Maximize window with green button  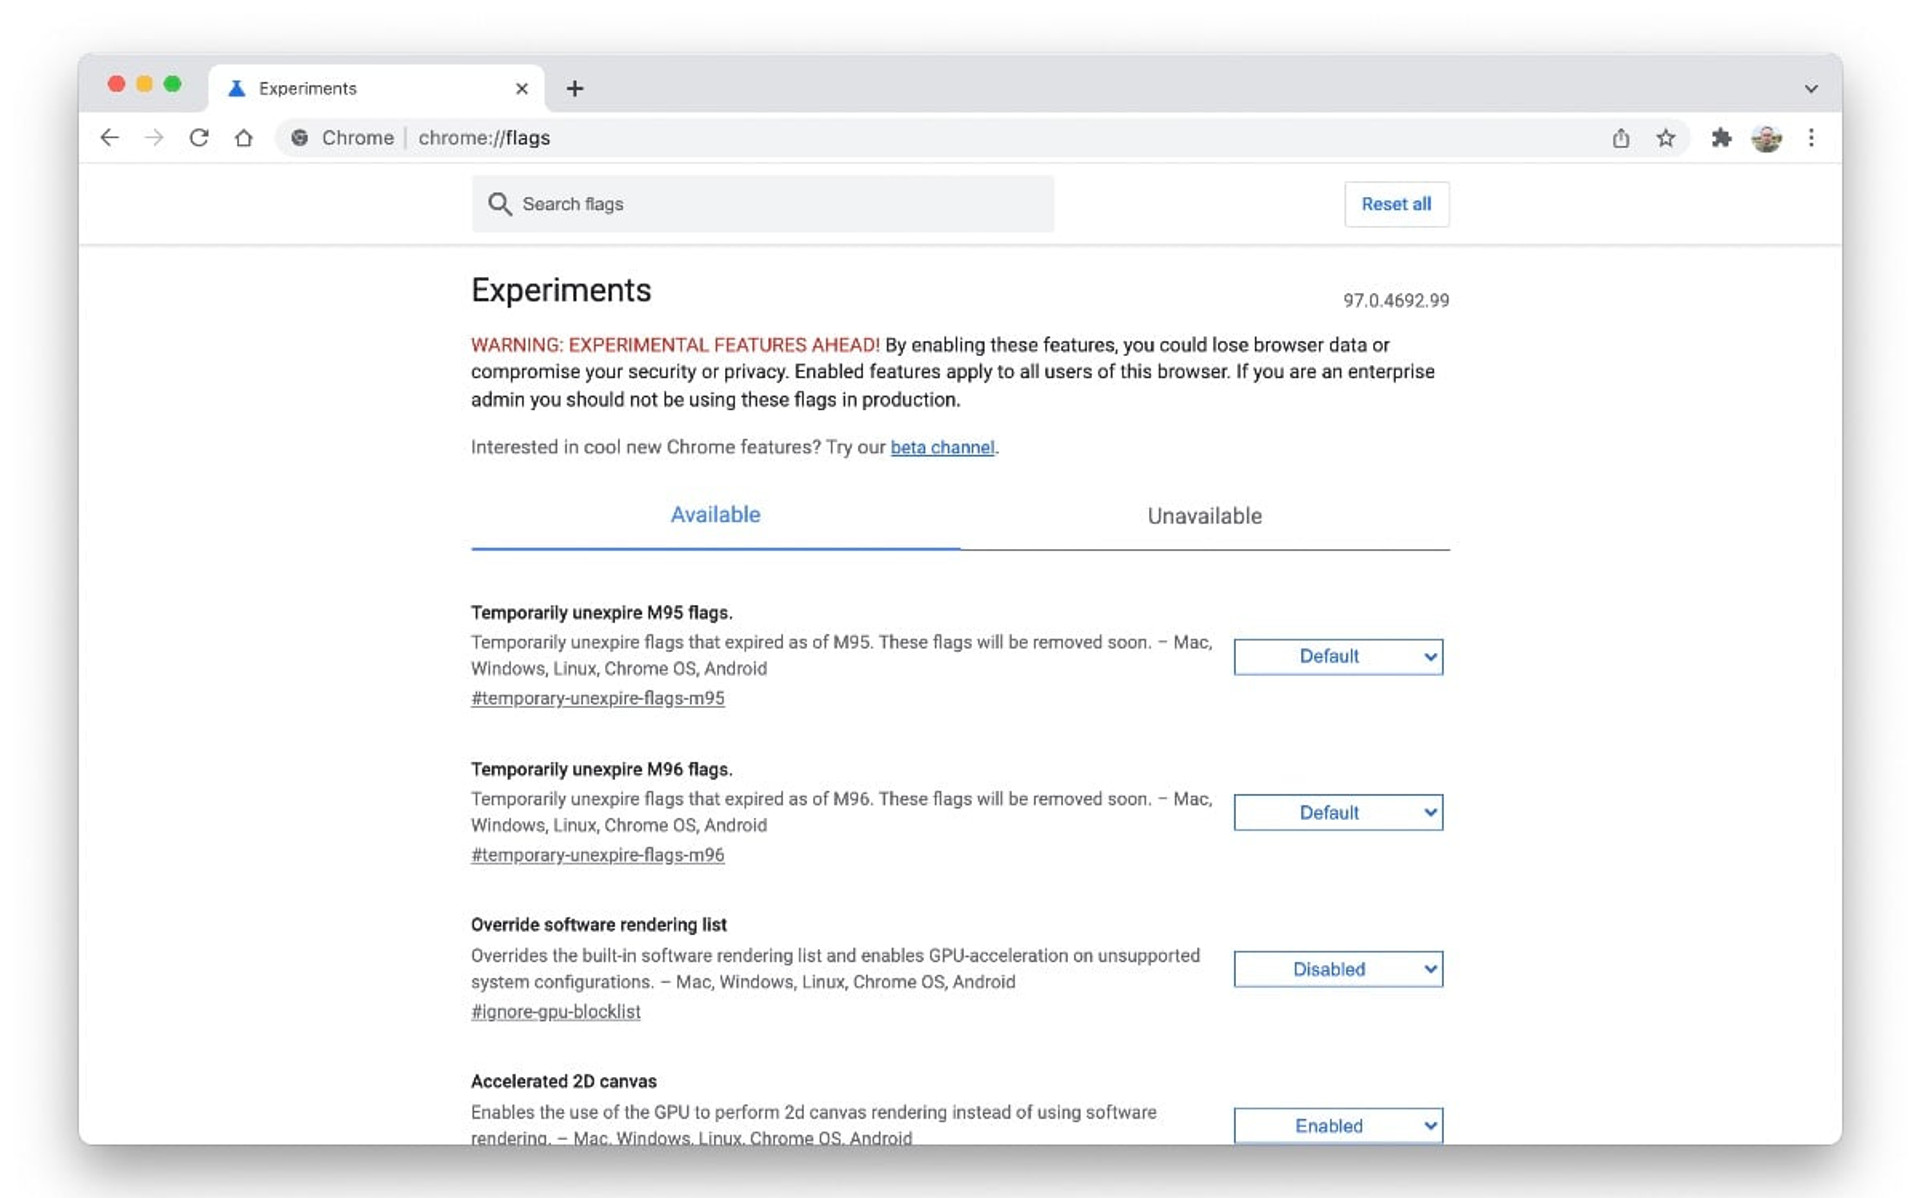(172, 84)
